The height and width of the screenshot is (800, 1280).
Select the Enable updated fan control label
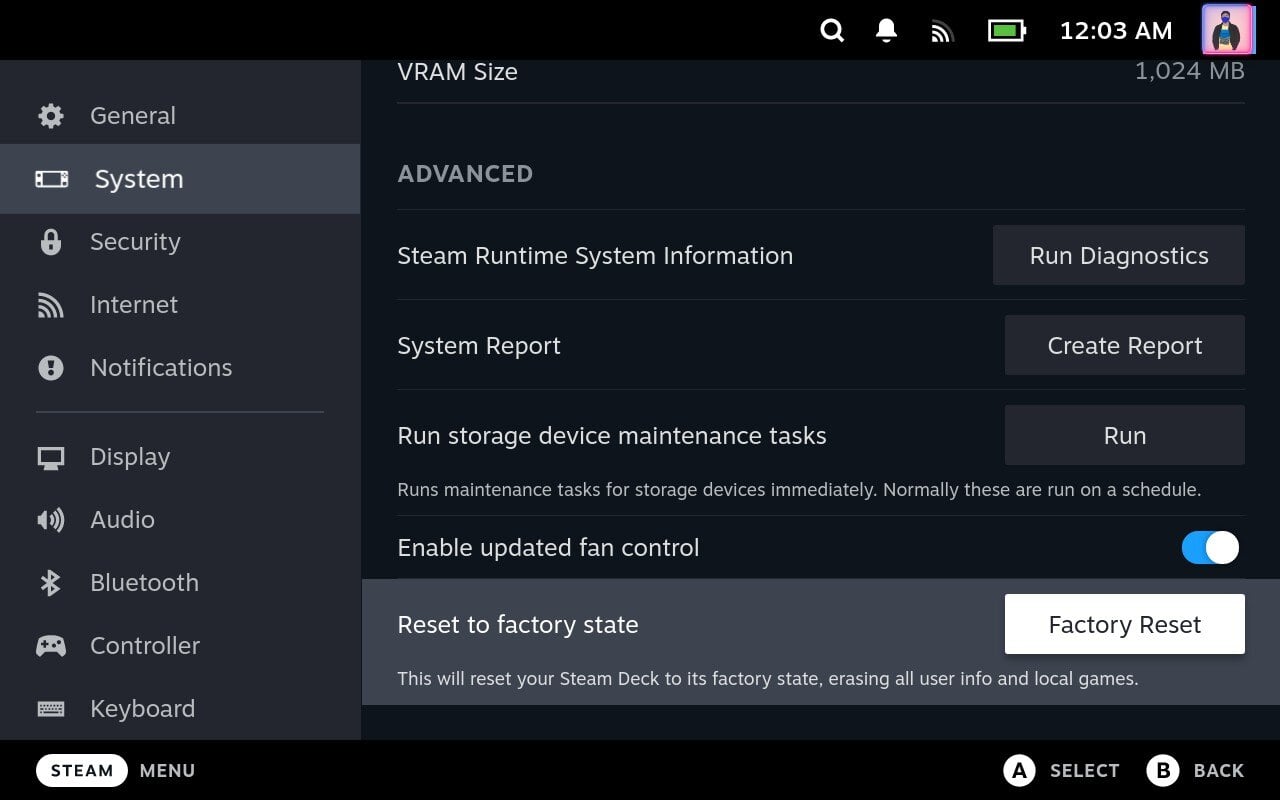point(548,548)
